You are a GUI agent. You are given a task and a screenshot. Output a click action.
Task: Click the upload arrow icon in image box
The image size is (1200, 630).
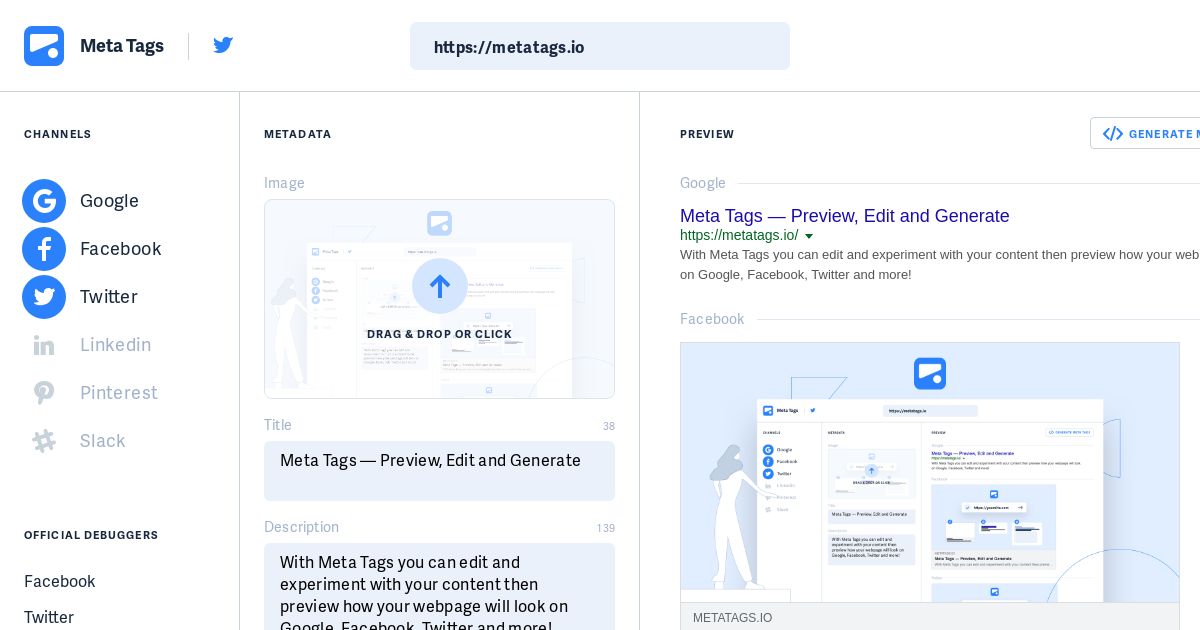click(440, 286)
